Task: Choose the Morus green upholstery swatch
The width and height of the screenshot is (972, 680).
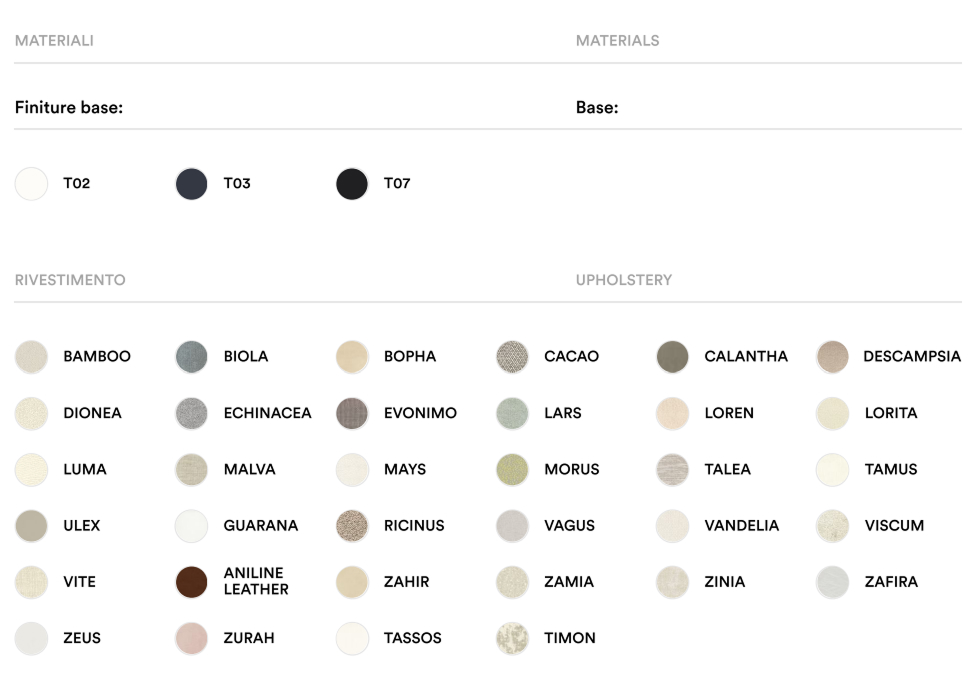Action: click(512, 469)
